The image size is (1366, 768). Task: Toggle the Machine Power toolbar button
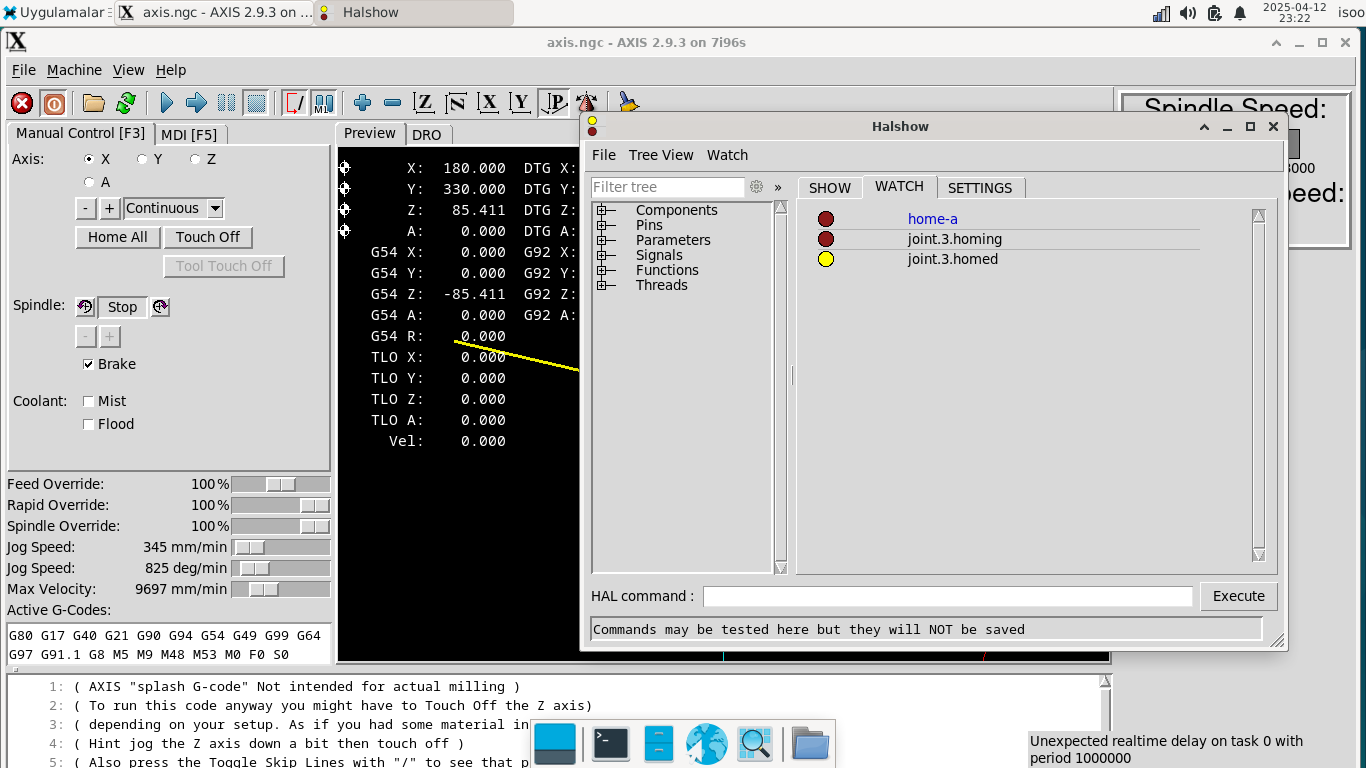(54, 103)
